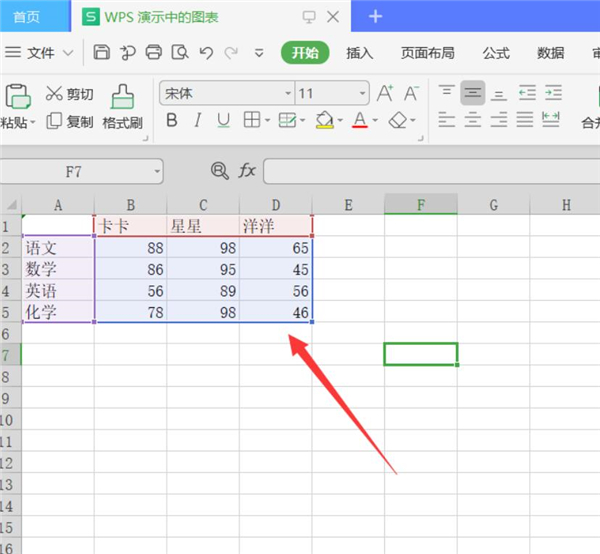The image size is (600, 554).
Task: Decrease the indent level
Action: [x=527, y=93]
